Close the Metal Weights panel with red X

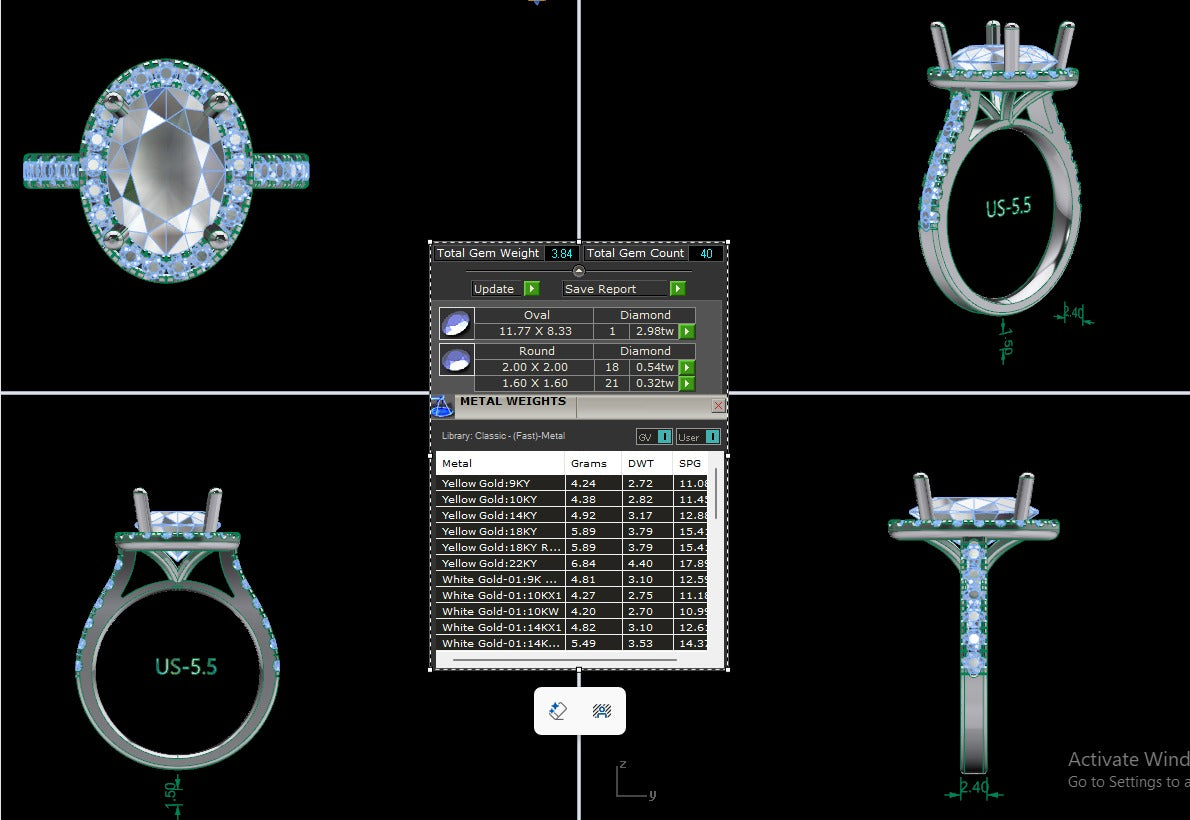718,405
